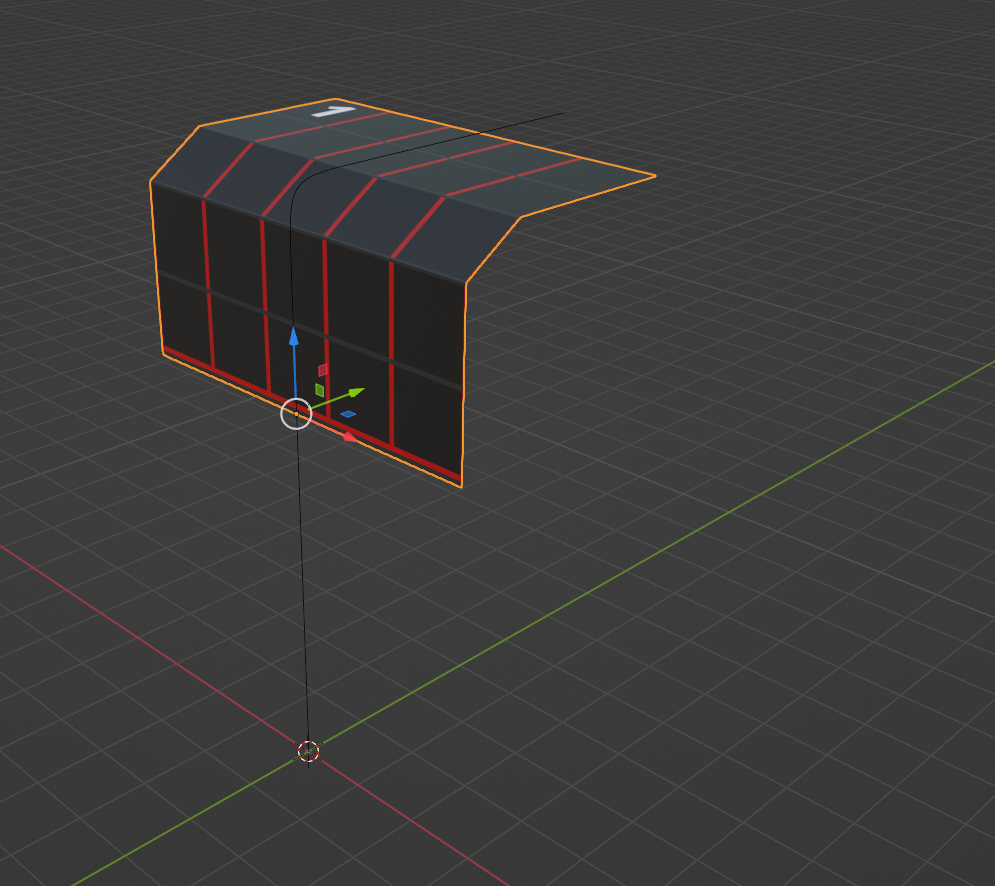Click the red square plane handle
This screenshot has width=995, height=886.
pos(323,370)
